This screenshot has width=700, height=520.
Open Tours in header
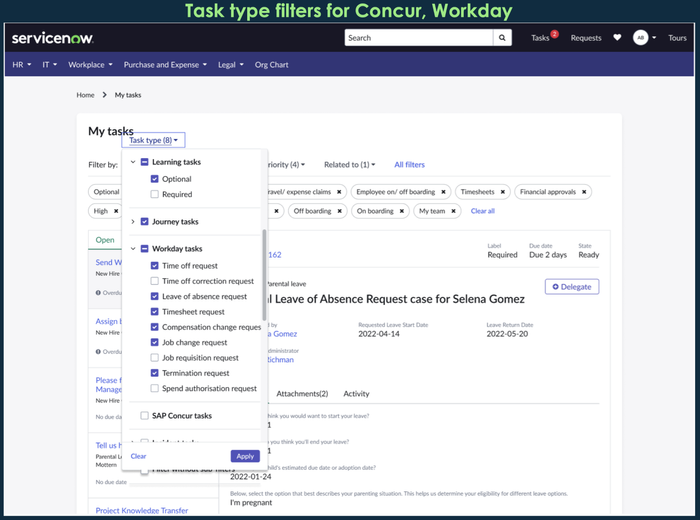click(x=677, y=38)
